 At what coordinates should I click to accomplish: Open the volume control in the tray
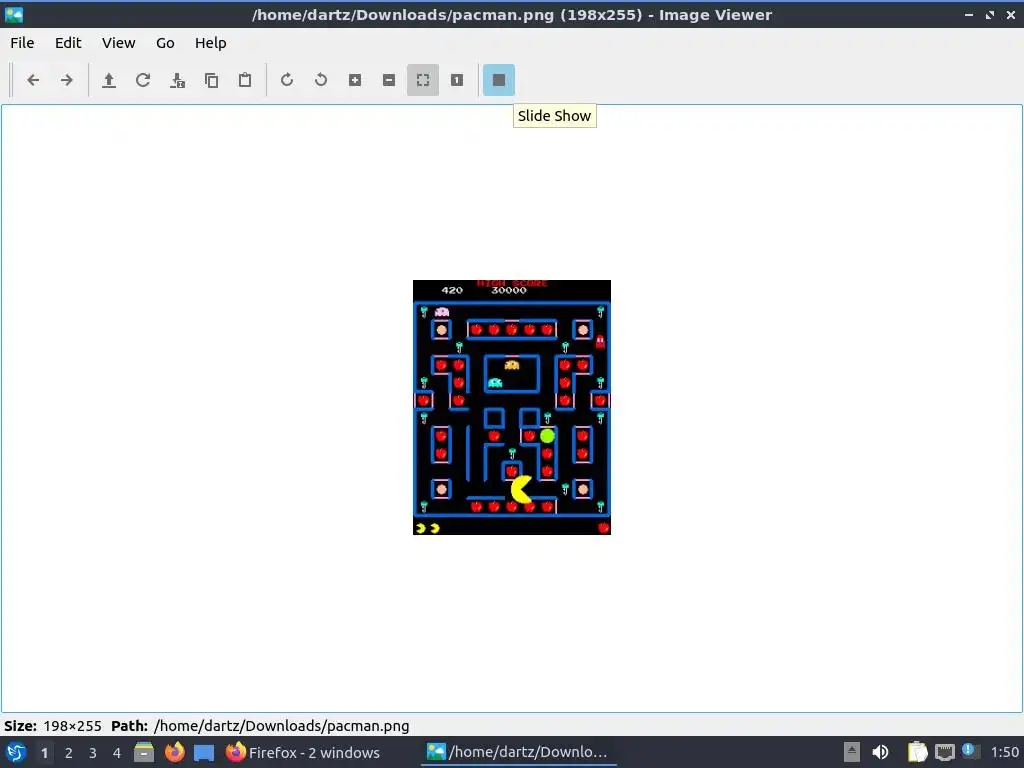click(880, 752)
